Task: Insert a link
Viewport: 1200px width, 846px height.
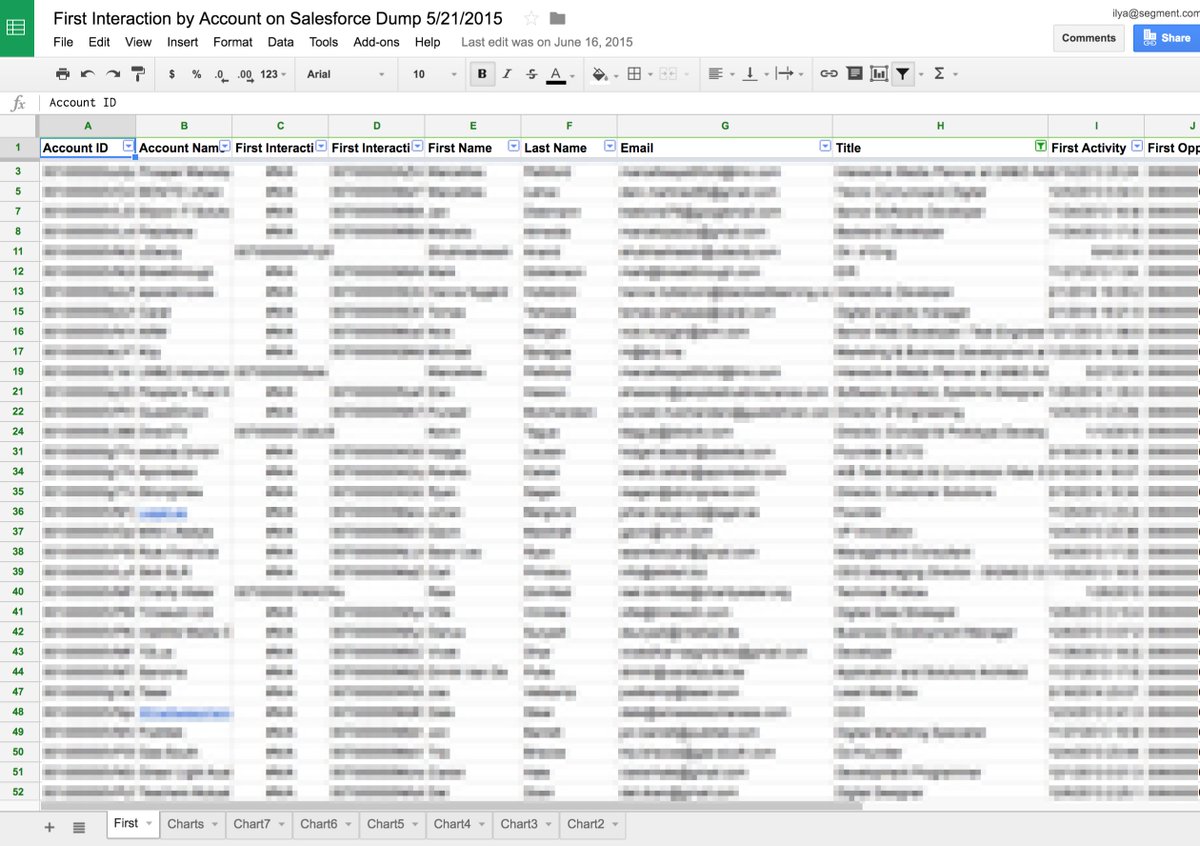Action: tap(829, 74)
